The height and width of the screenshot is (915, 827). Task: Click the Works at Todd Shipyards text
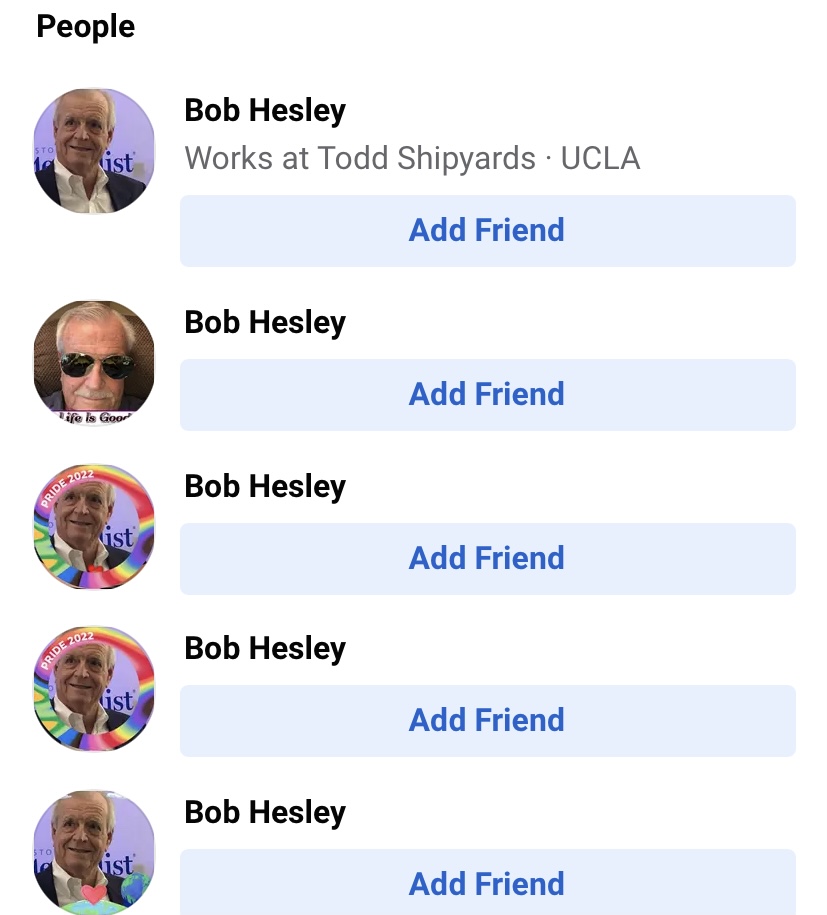tap(360, 158)
